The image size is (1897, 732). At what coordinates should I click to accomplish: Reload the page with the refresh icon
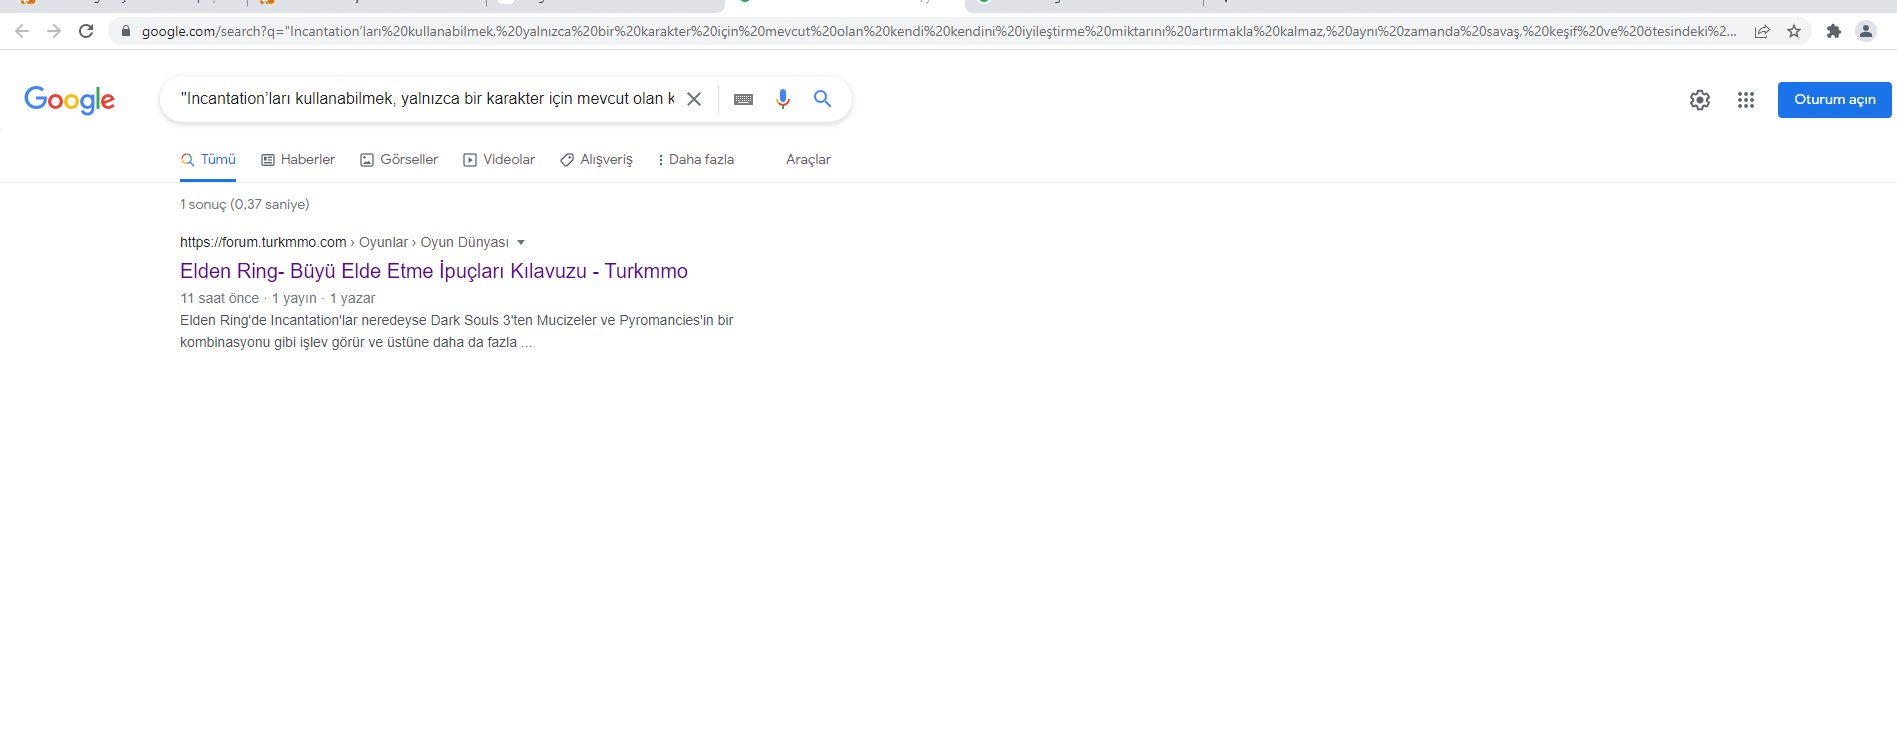pyautogui.click(x=86, y=31)
